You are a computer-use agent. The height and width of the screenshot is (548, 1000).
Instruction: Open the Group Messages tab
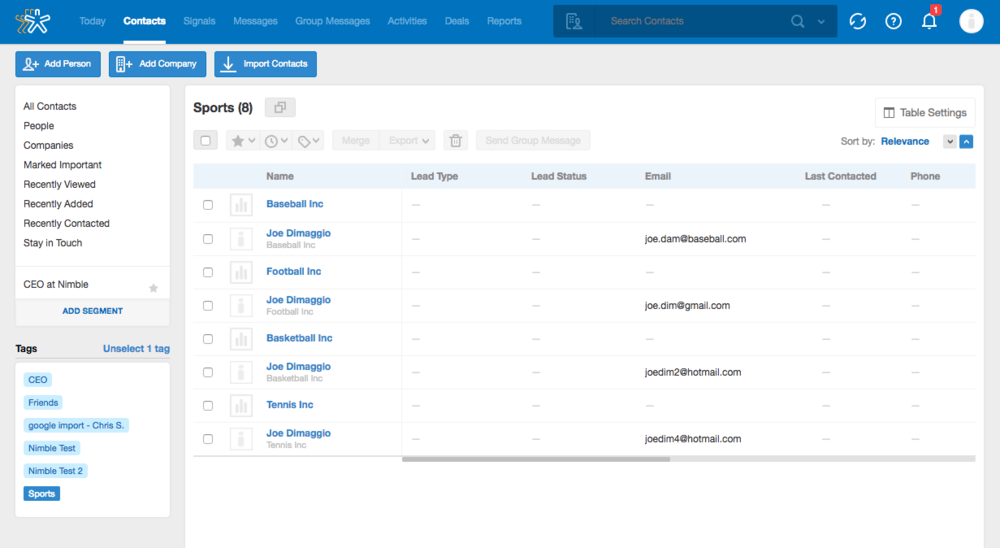pyautogui.click(x=332, y=21)
